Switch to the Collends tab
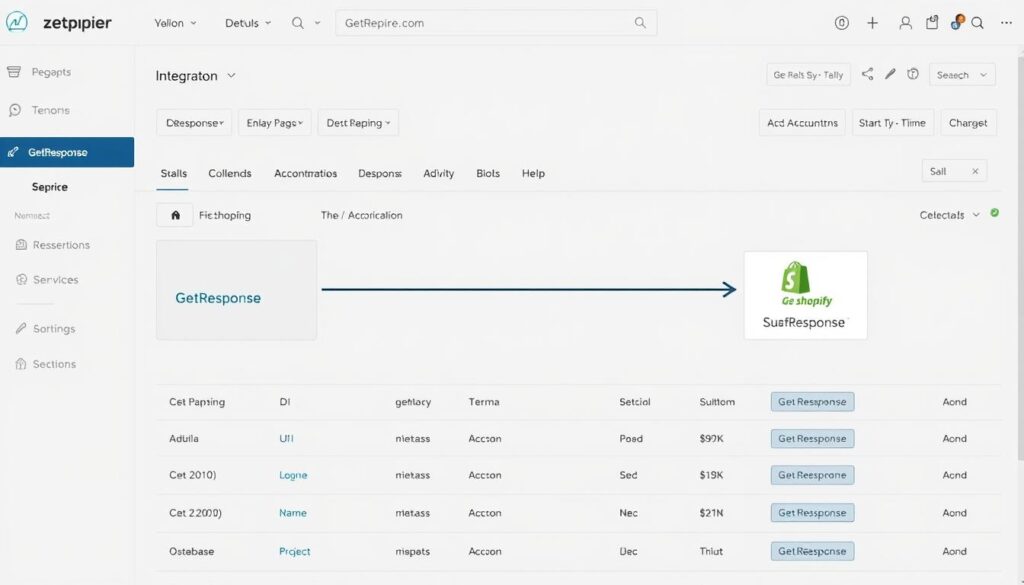 coord(229,173)
